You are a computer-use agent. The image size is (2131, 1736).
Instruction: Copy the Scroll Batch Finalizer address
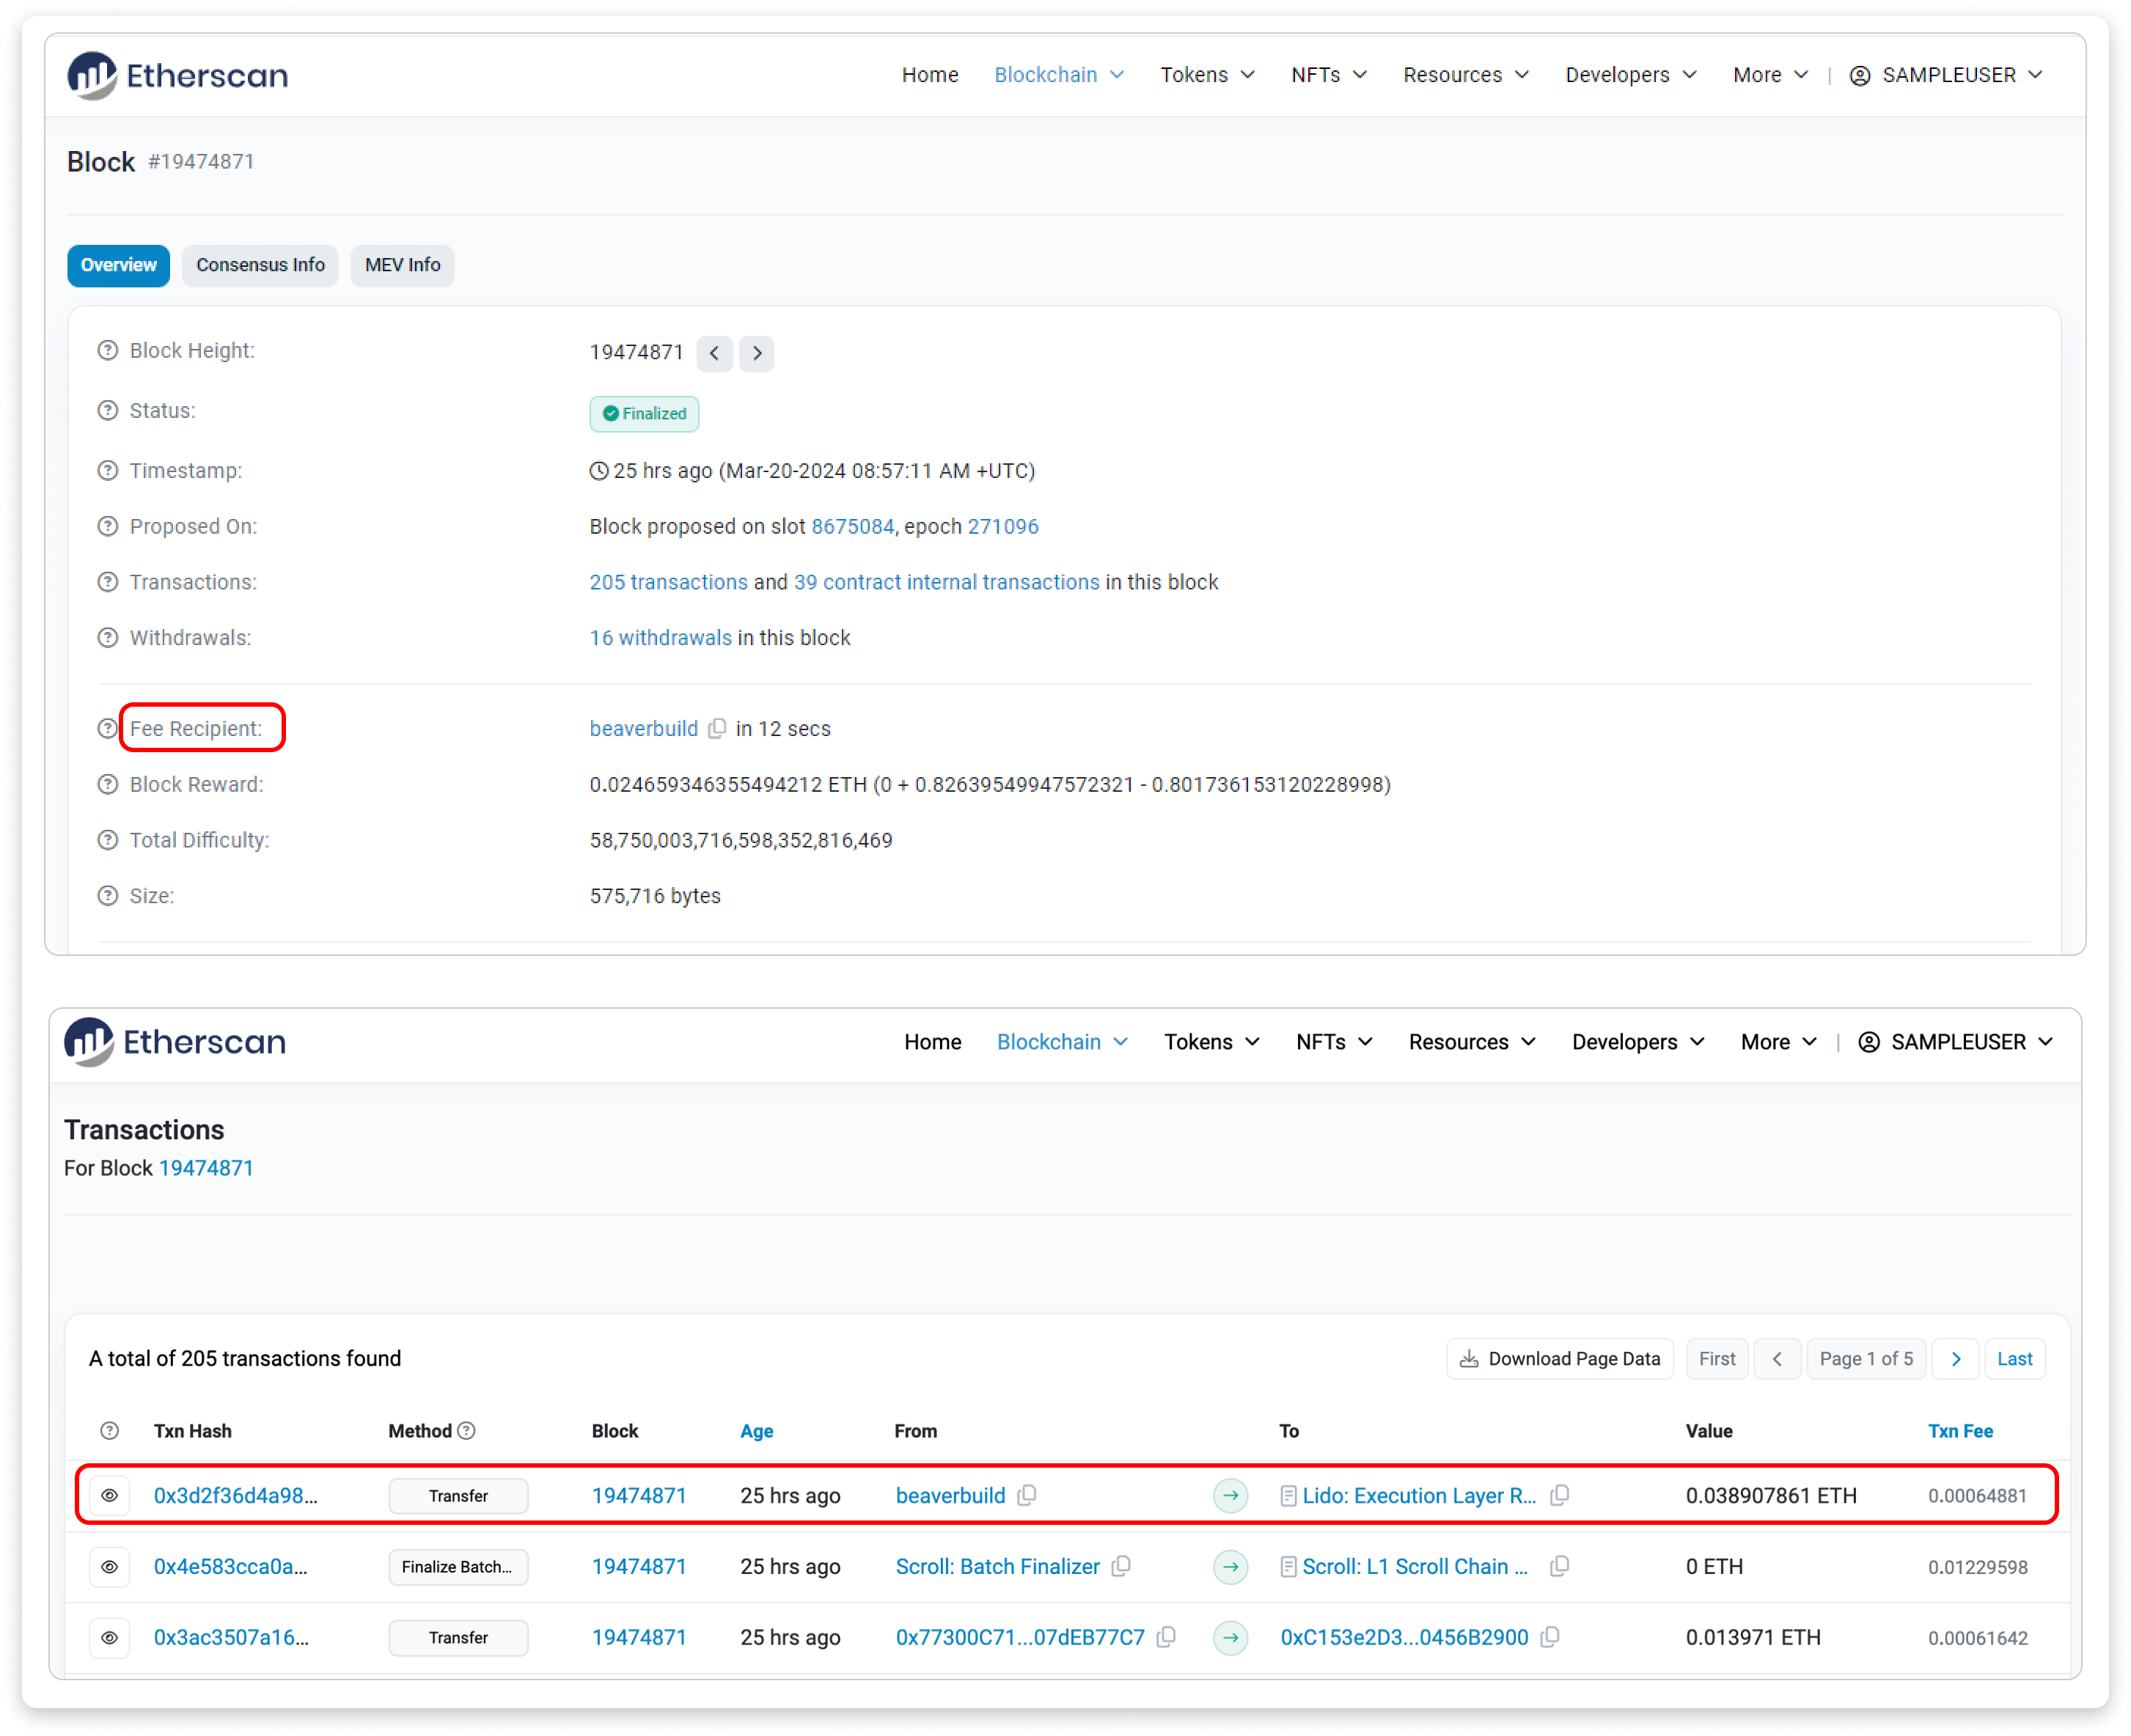pyautogui.click(x=1122, y=1566)
